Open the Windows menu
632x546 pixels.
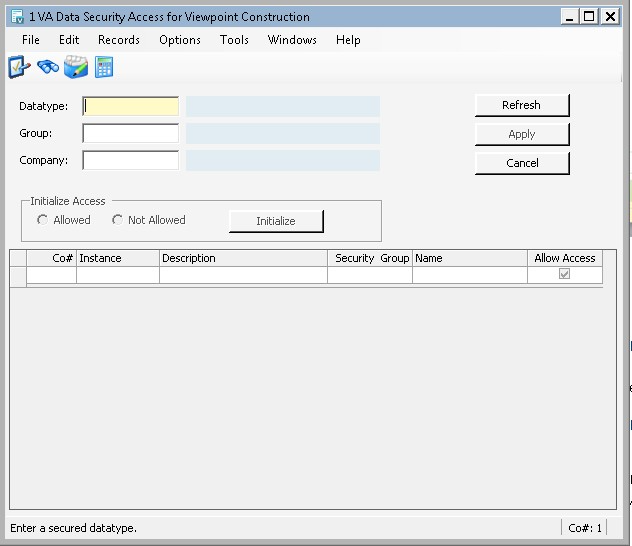(x=292, y=40)
